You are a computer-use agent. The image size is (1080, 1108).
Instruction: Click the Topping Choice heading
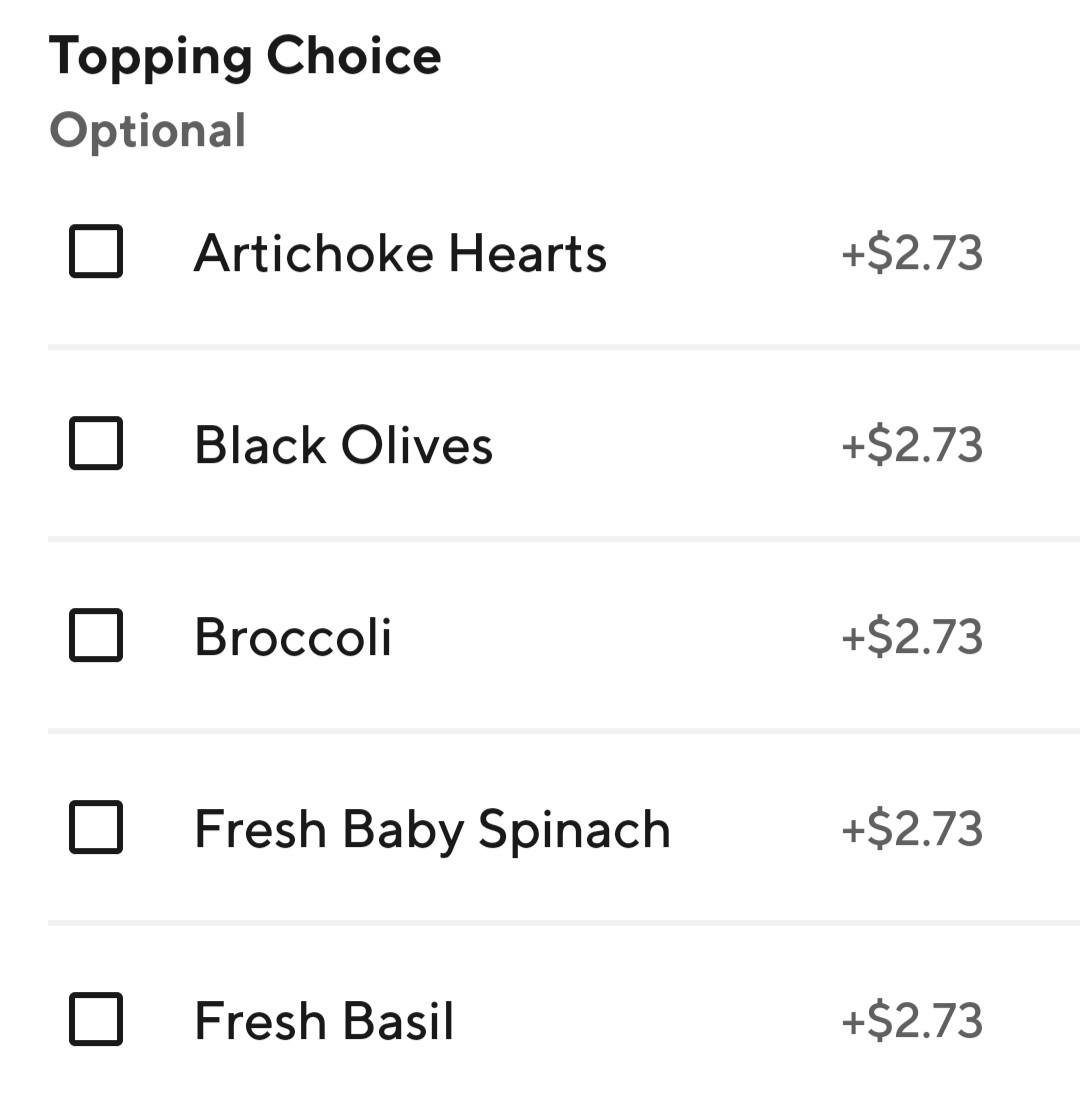[245, 57]
